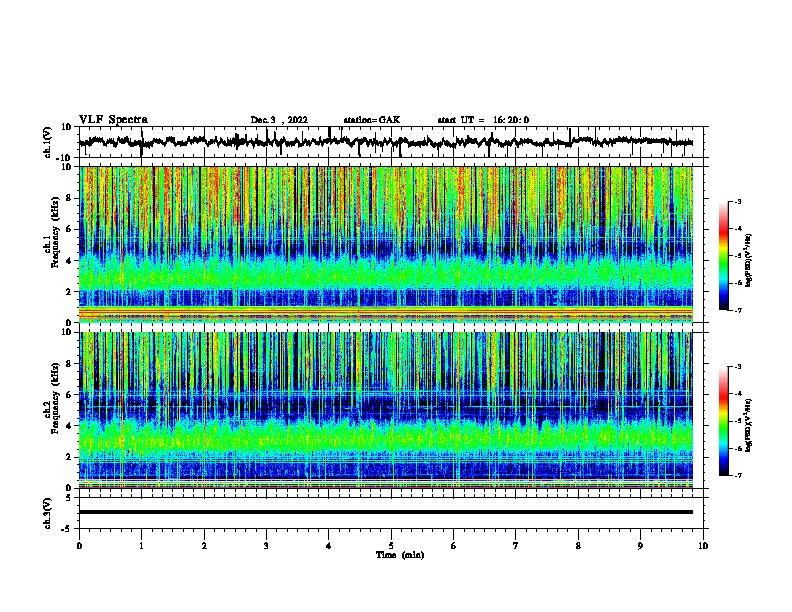This screenshot has width=792, height=612.
Task: Click the ch.3(V) axis label
Action: 48,513
